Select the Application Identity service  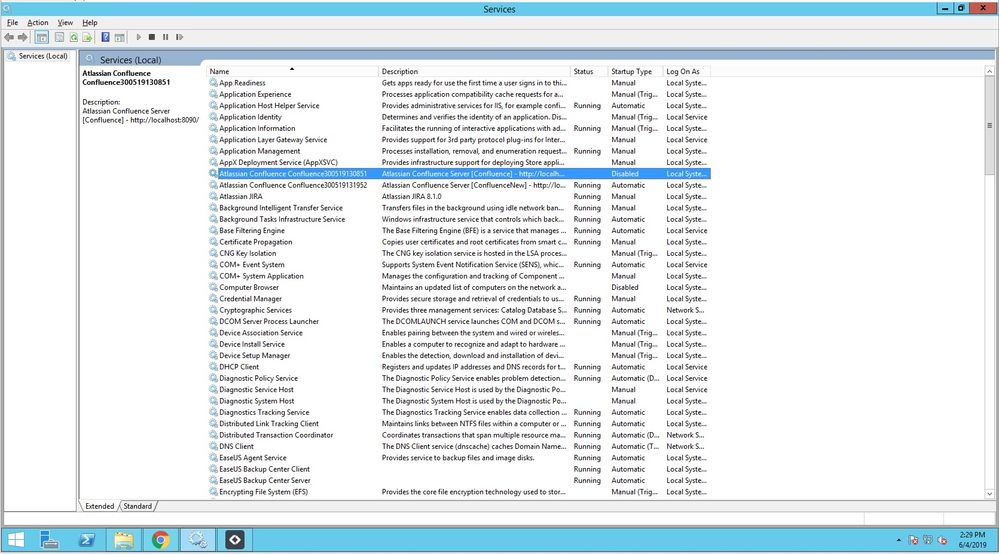[x=459, y=117]
